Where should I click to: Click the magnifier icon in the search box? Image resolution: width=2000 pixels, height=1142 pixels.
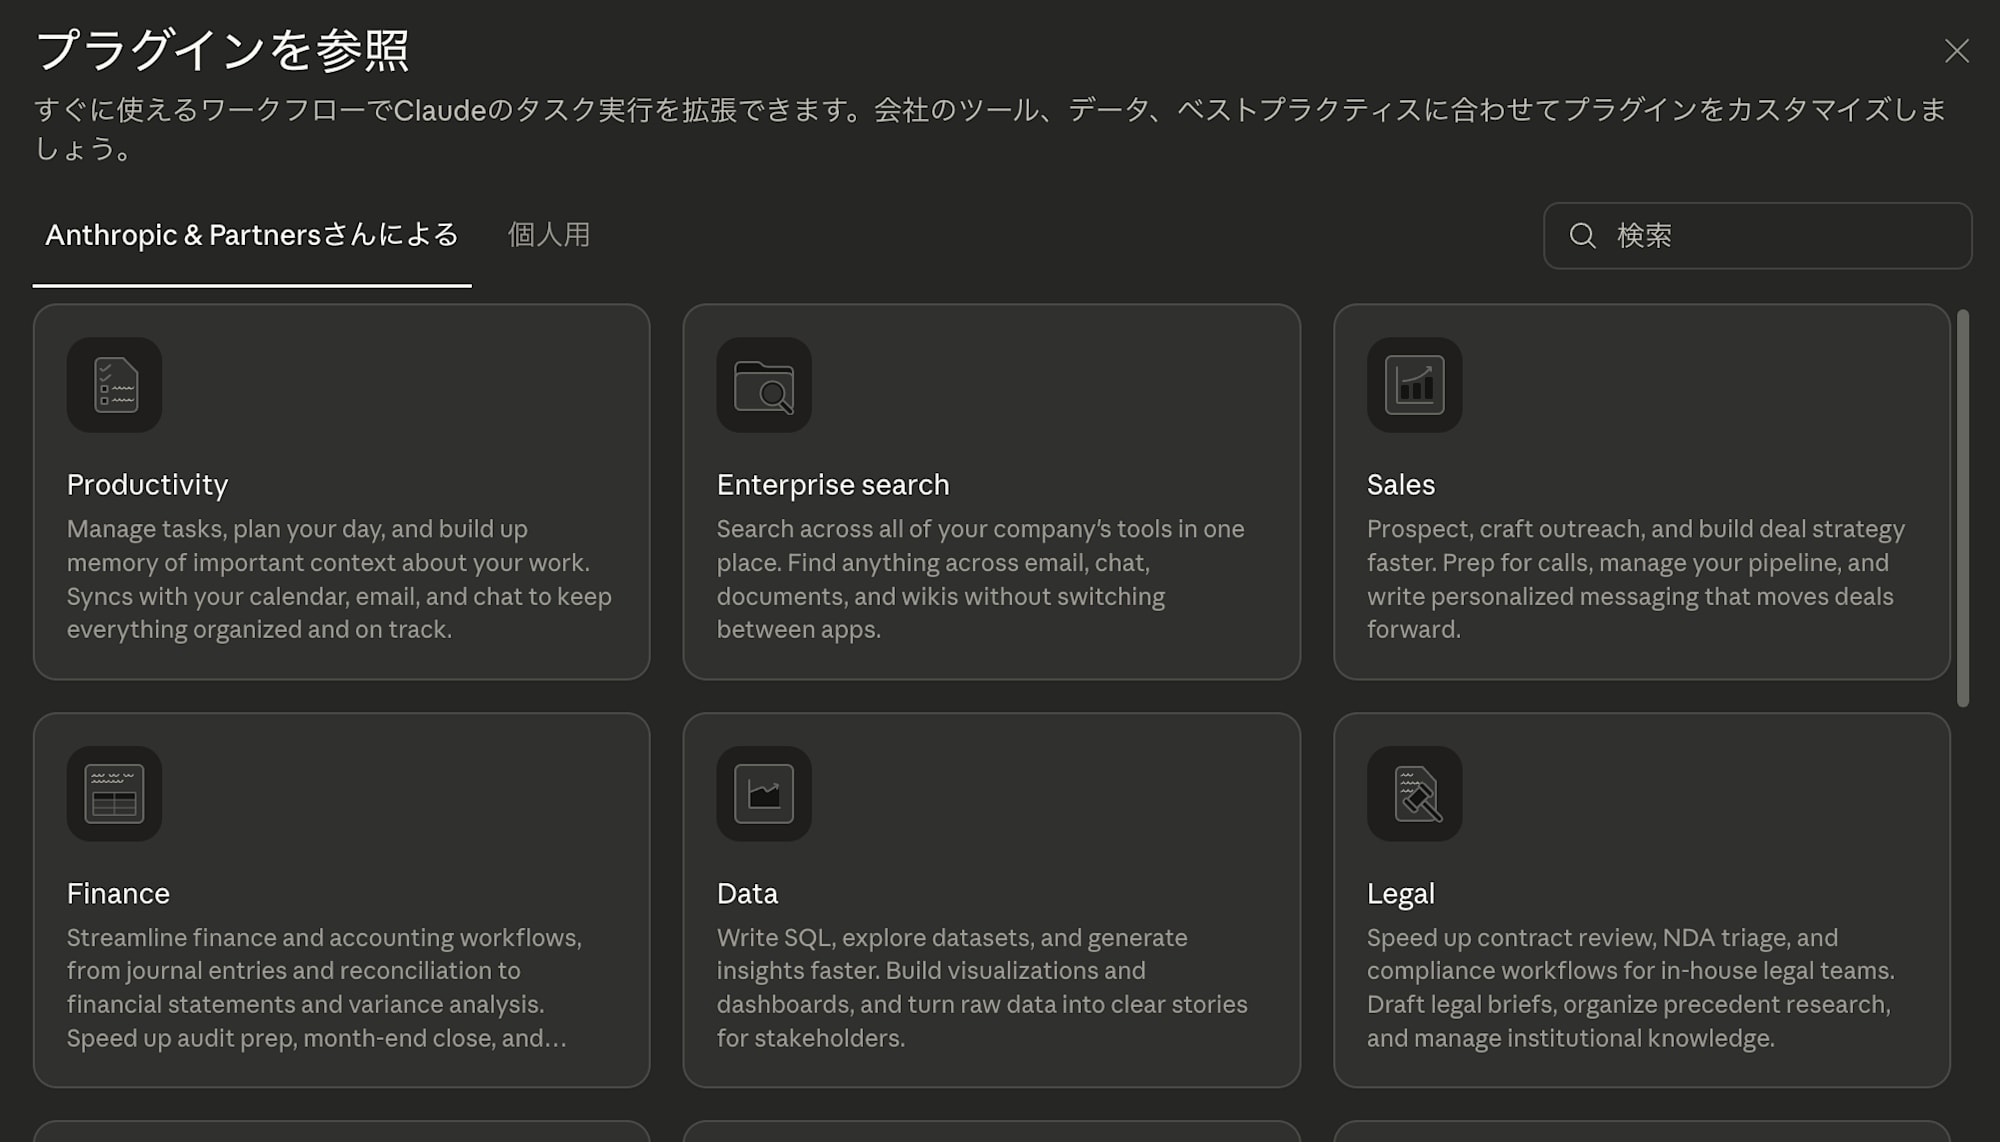(1581, 236)
